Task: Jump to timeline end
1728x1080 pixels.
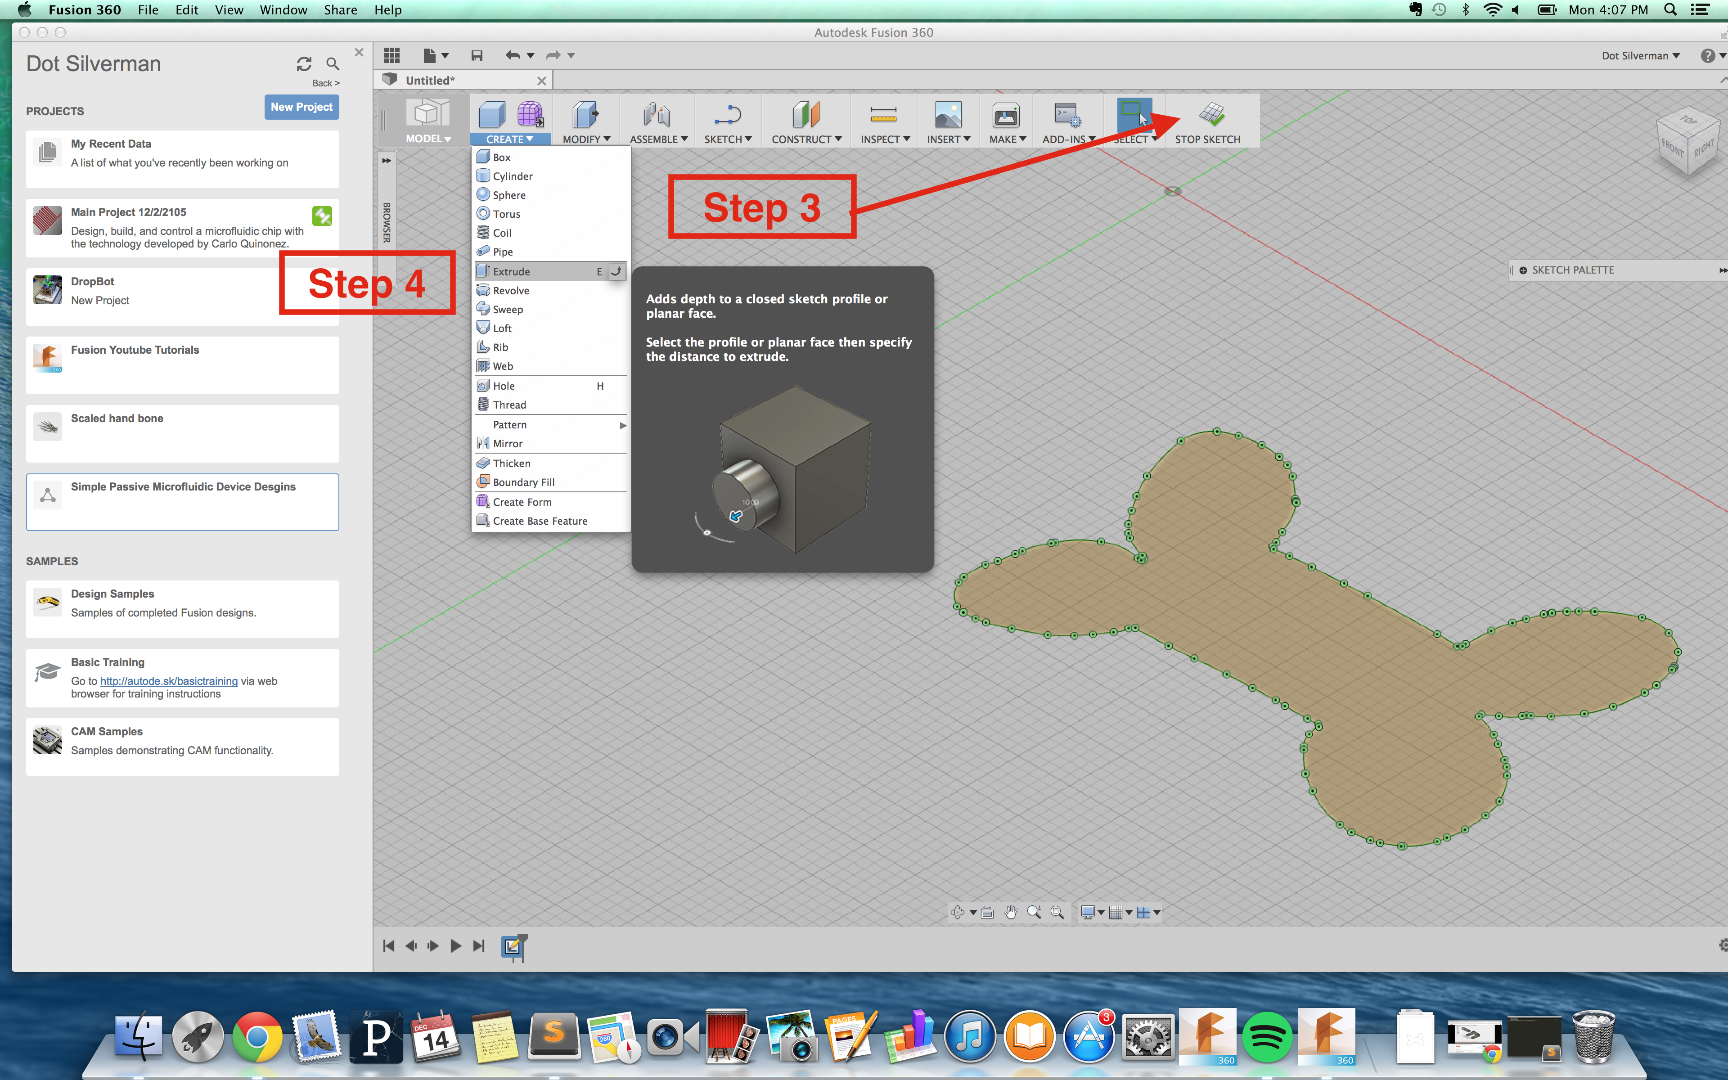Action: [x=479, y=946]
